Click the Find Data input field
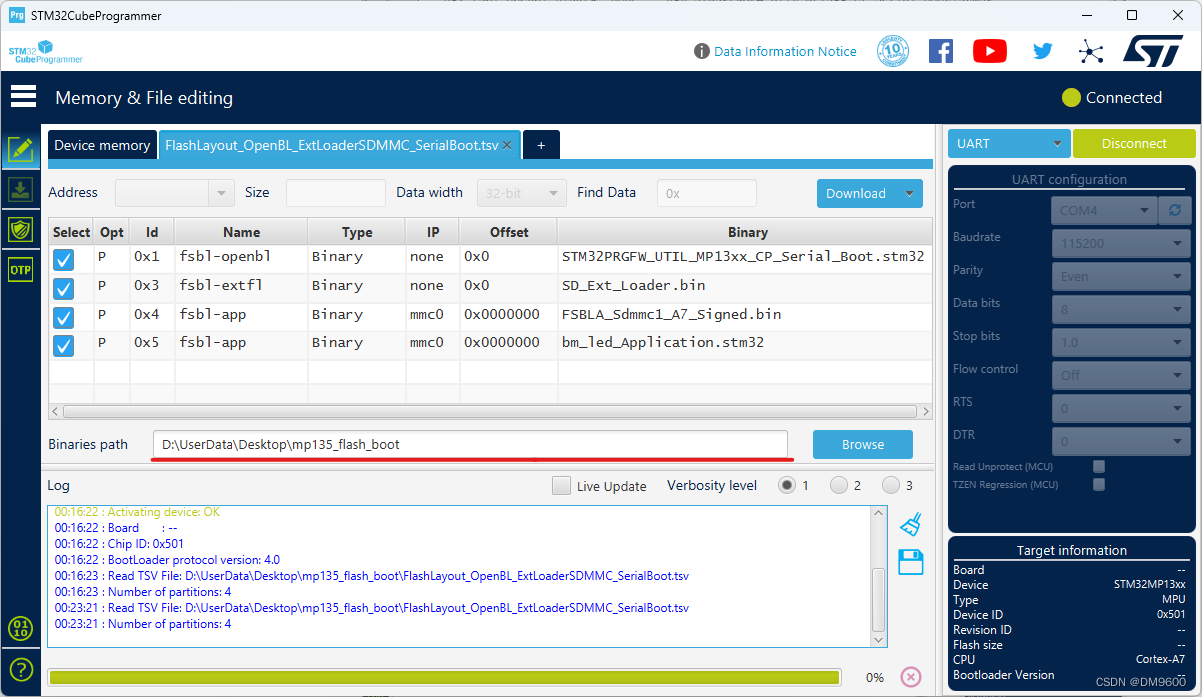This screenshot has width=1202, height=697. [706, 193]
